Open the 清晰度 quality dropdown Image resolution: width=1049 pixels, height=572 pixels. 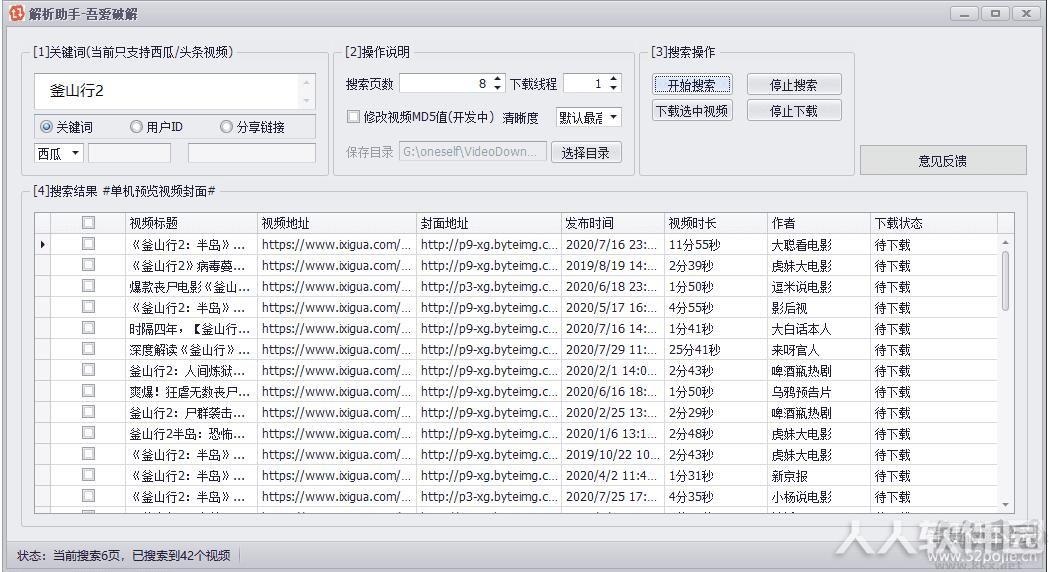[x=589, y=118]
